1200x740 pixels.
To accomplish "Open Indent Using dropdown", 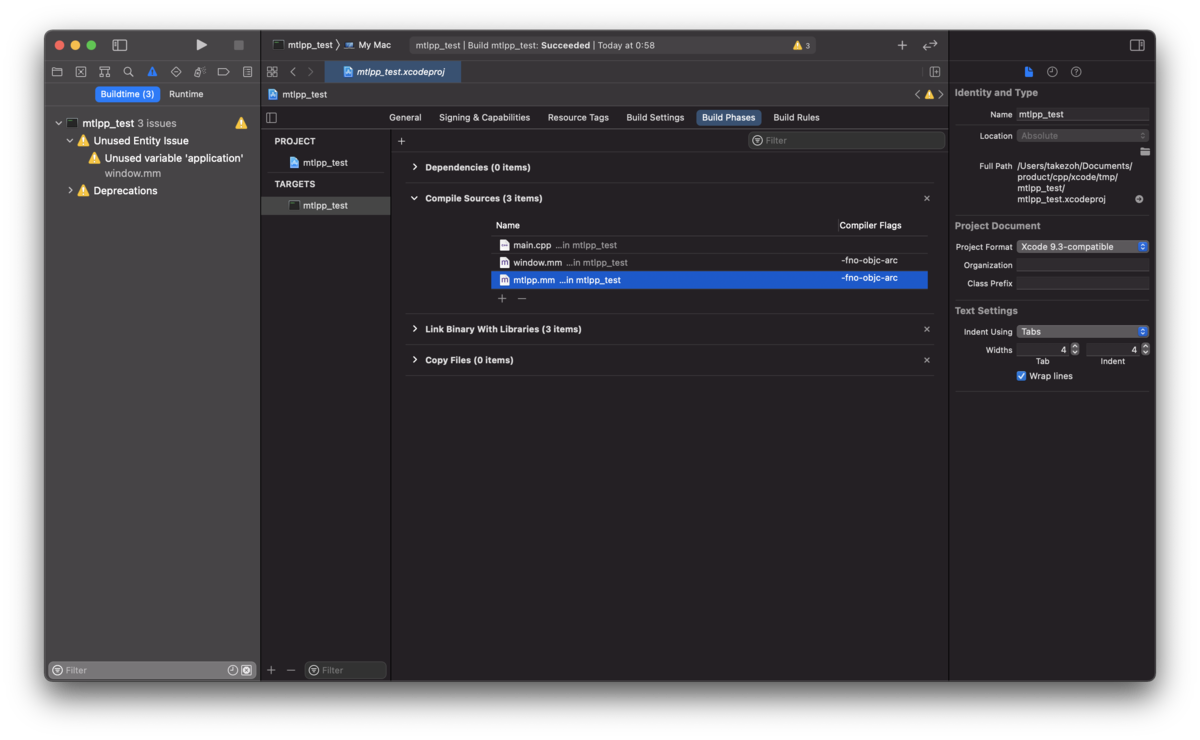I will pyautogui.click(x=1083, y=331).
